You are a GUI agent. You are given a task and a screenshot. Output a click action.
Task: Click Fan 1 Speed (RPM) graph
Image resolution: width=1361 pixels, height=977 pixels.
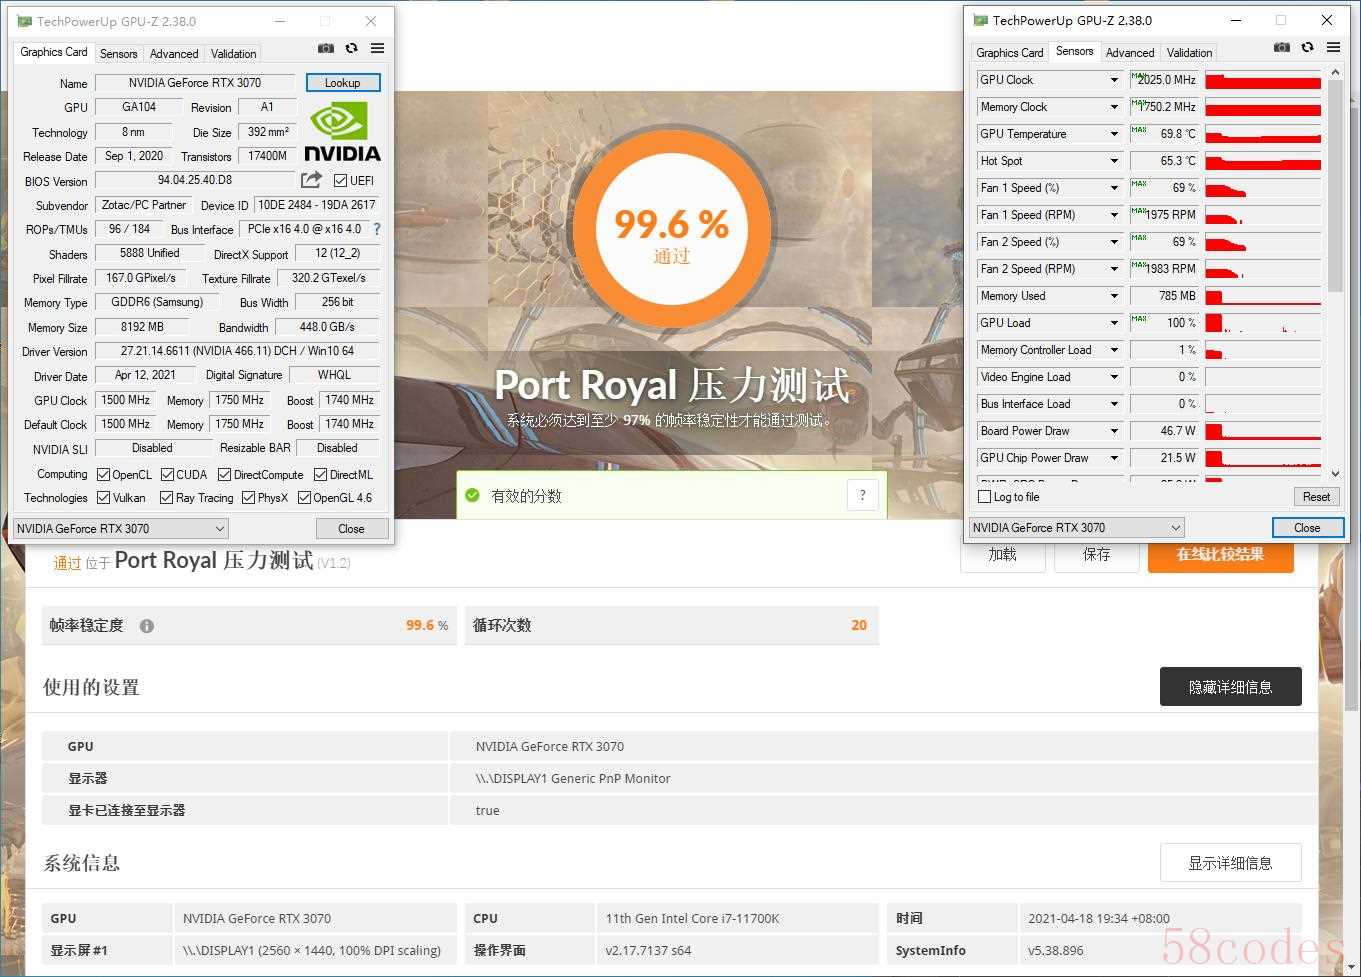(1263, 215)
